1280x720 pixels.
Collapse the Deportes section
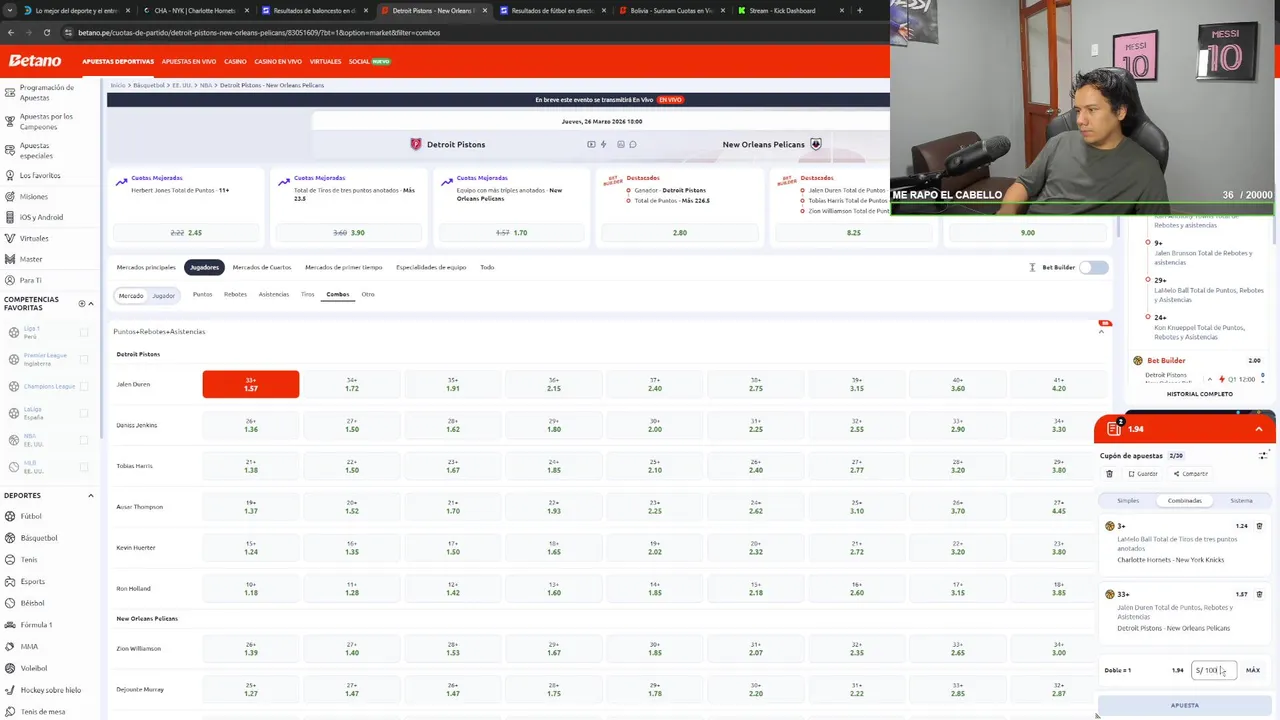click(91, 495)
